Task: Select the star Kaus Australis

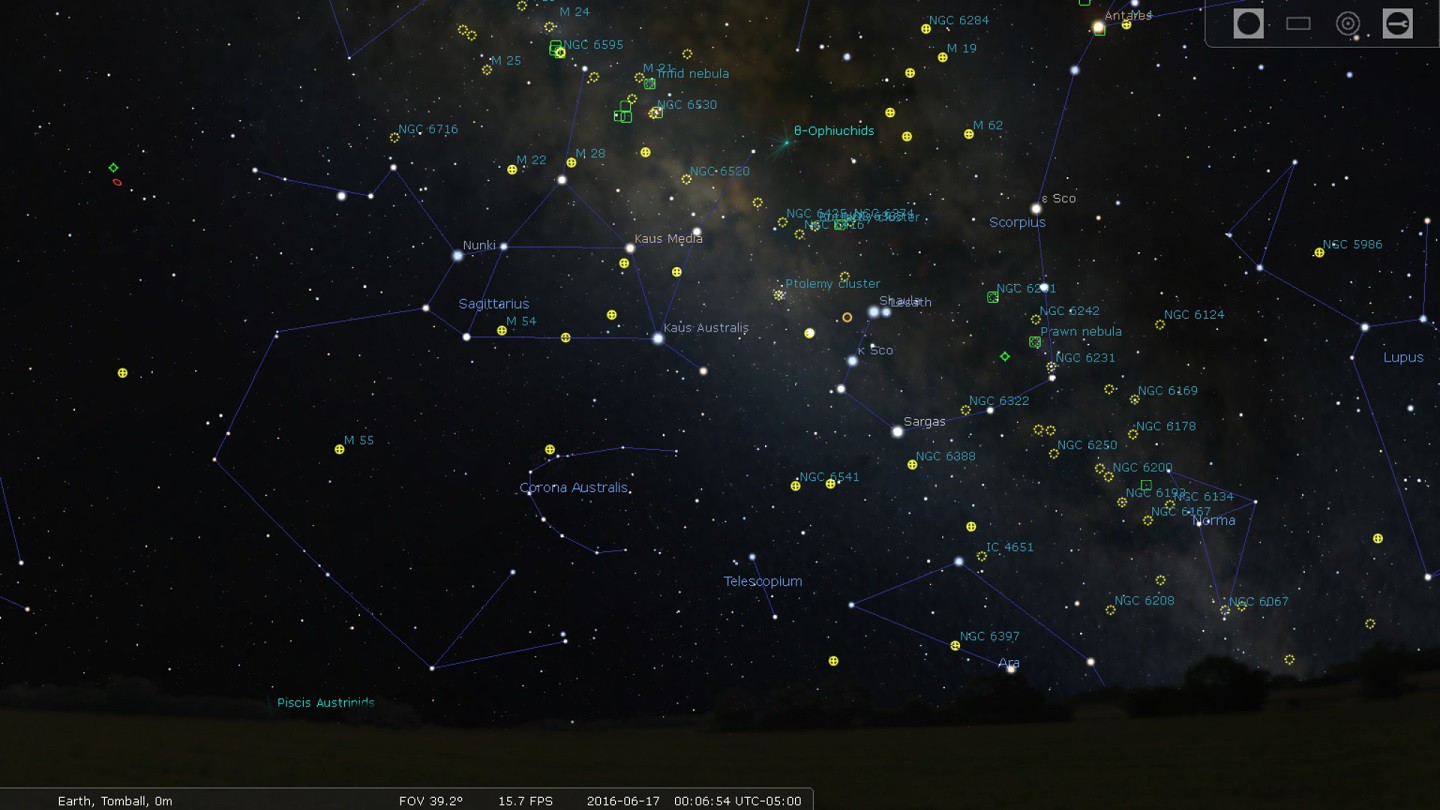Action: [x=658, y=339]
